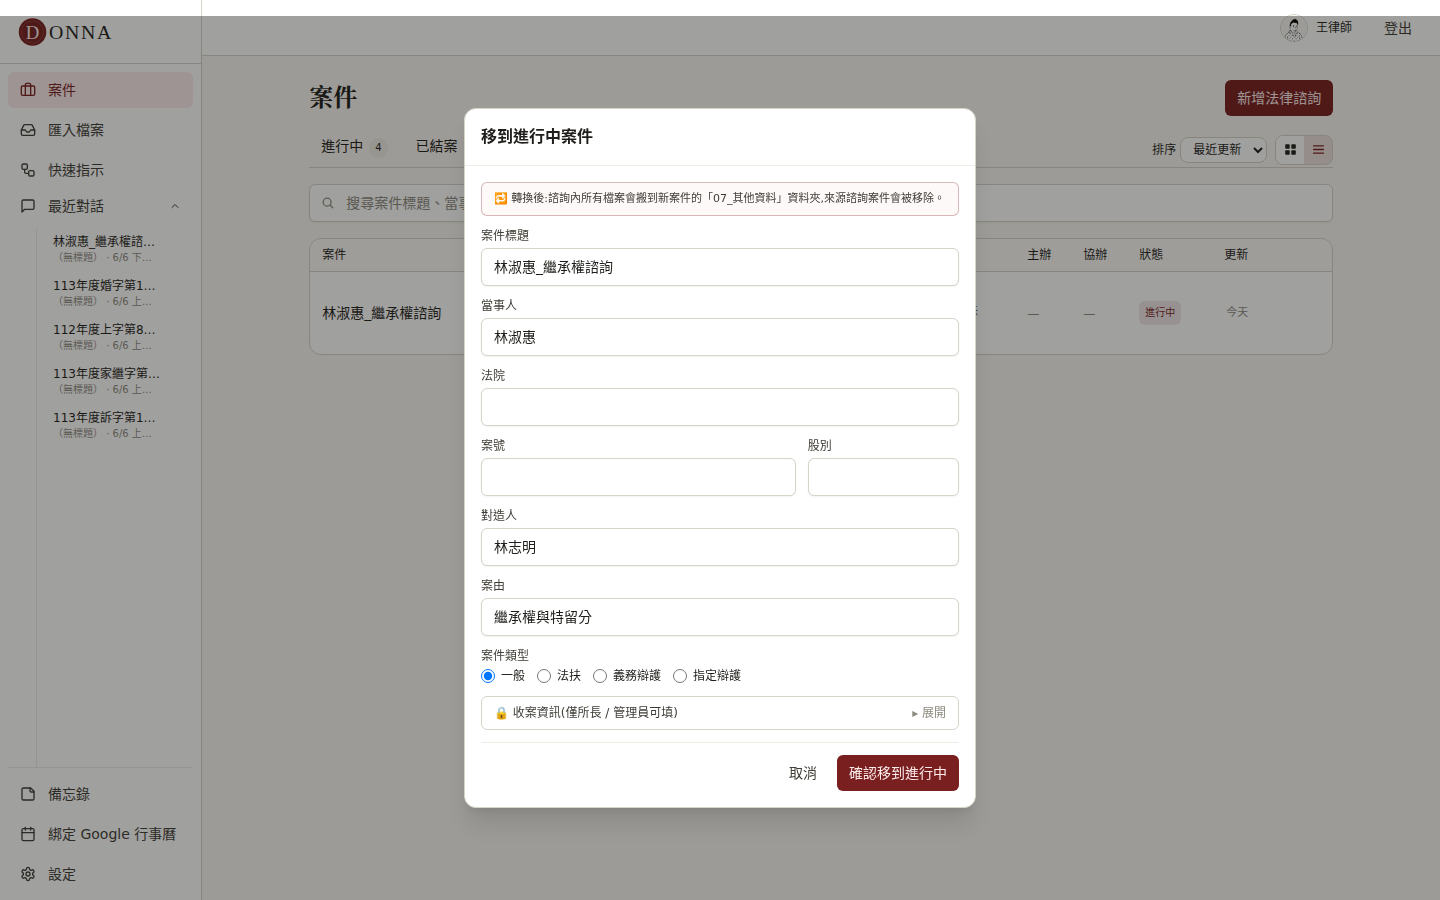The height and width of the screenshot is (900, 1440).
Task: Click the user avatar of 王律師
Action: 1294,28
